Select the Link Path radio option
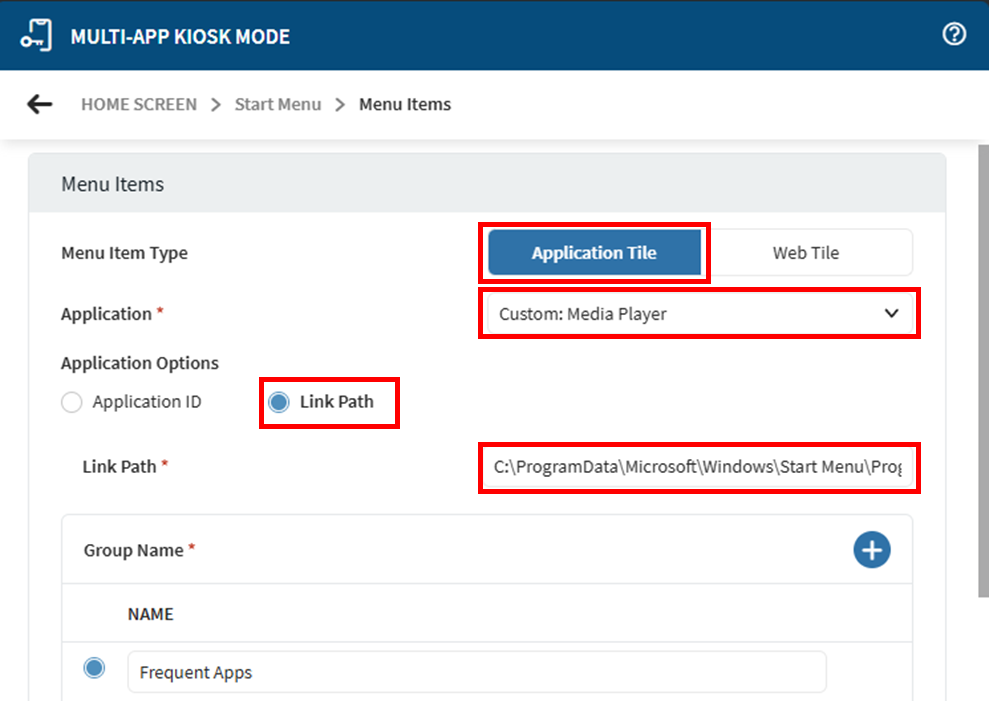The height and width of the screenshot is (701, 989). pos(280,402)
